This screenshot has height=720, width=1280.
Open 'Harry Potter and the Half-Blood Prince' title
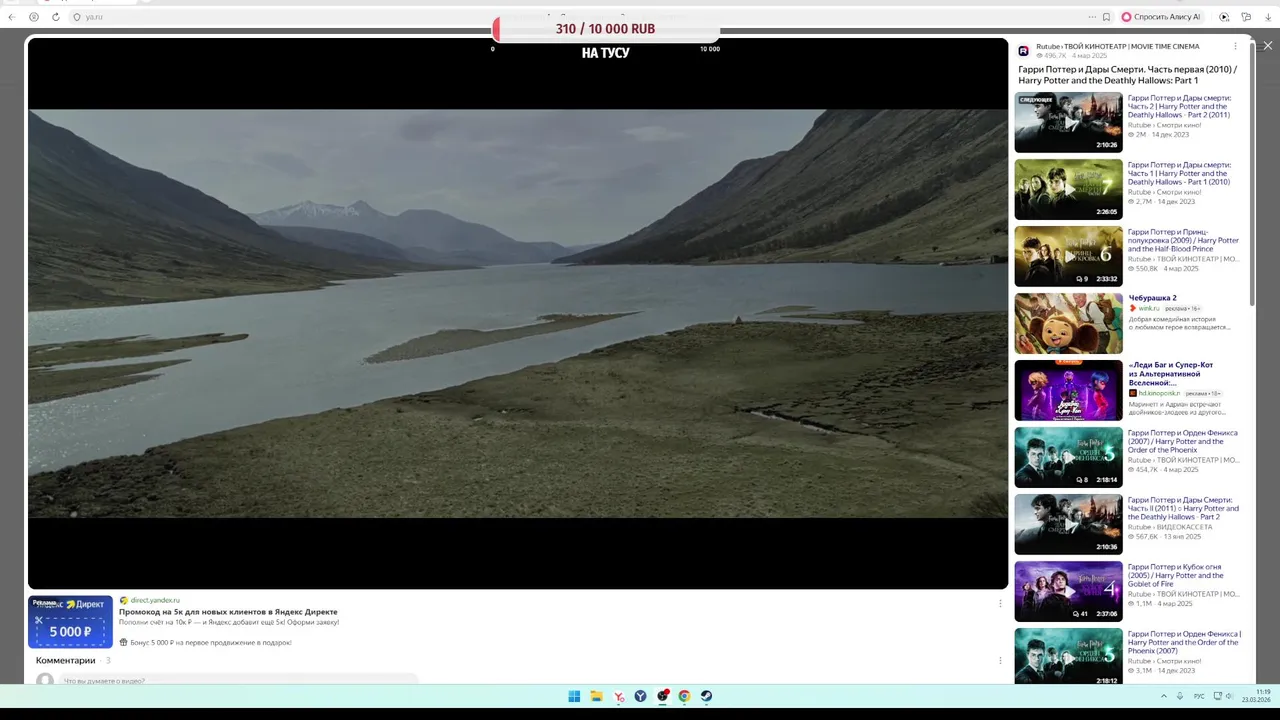pyautogui.click(x=1183, y=240)
